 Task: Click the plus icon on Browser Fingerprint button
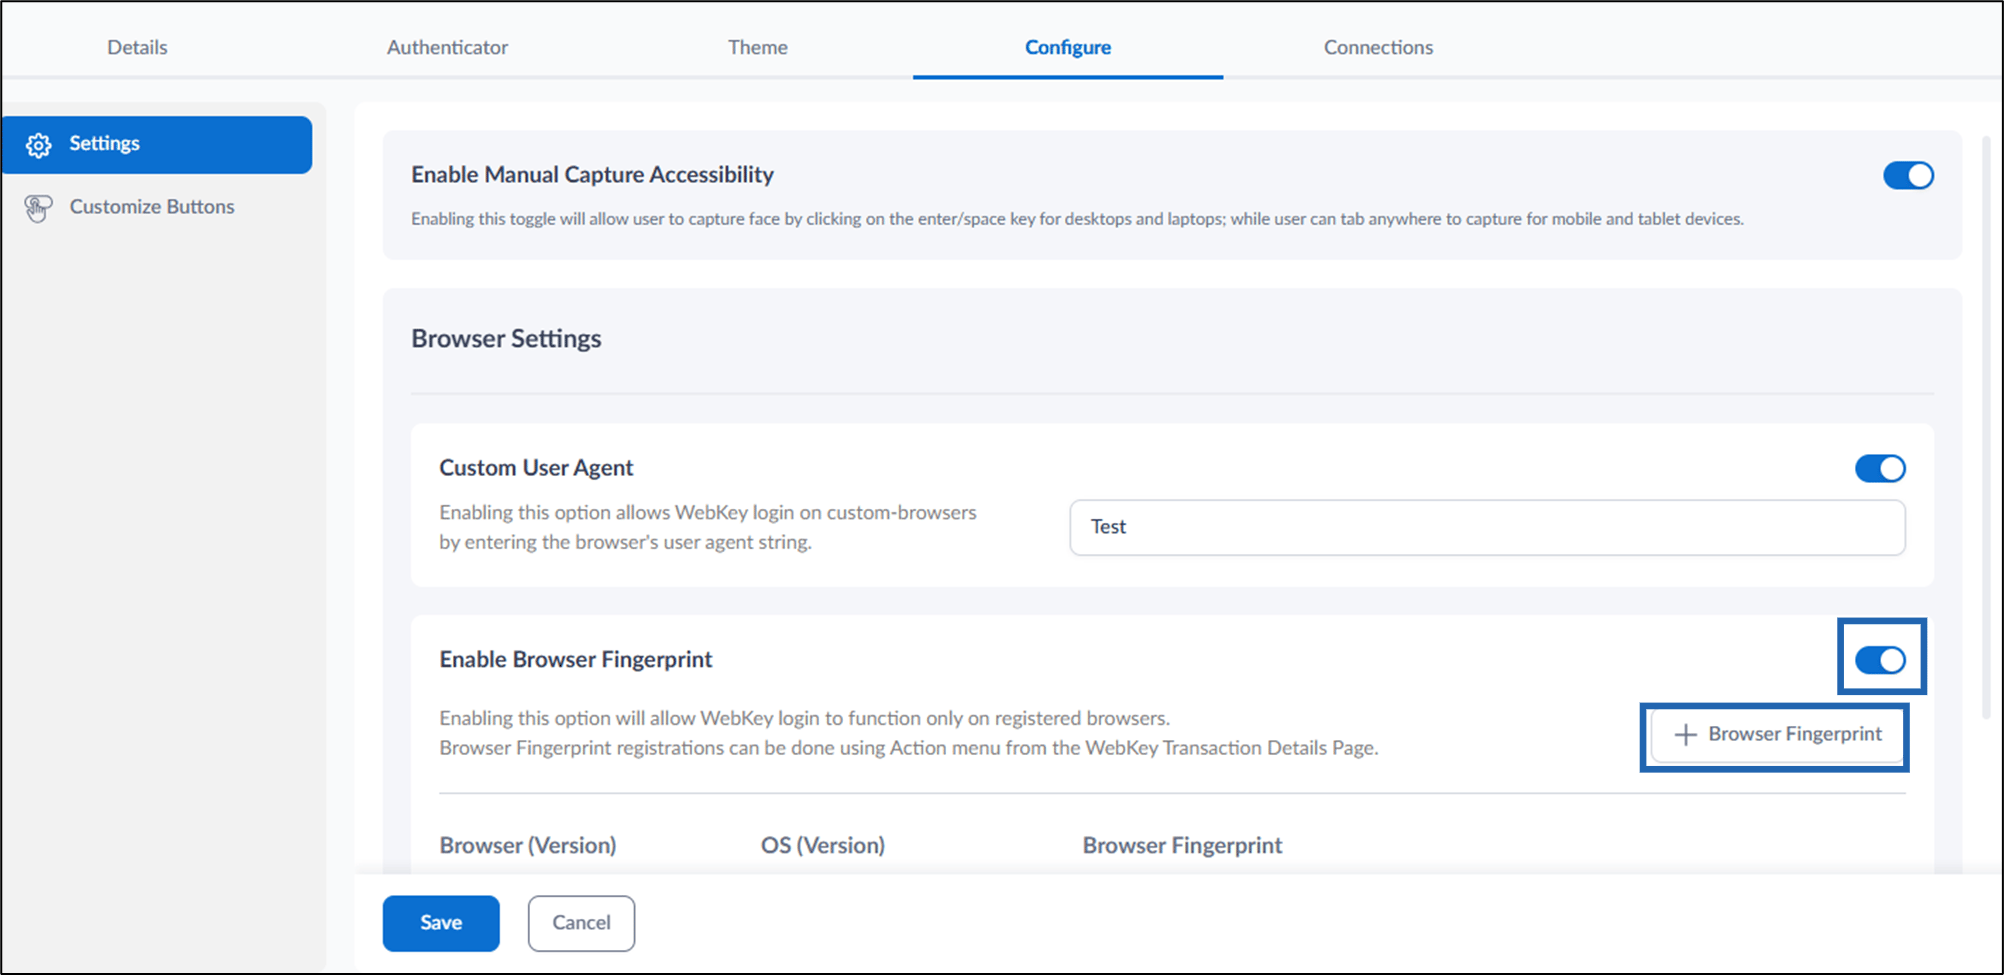click(x=1685, y=735)
